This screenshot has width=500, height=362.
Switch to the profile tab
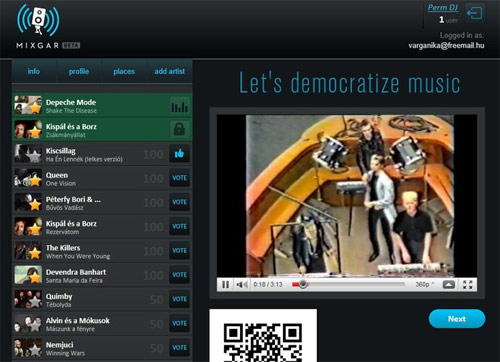pos(79,71)
